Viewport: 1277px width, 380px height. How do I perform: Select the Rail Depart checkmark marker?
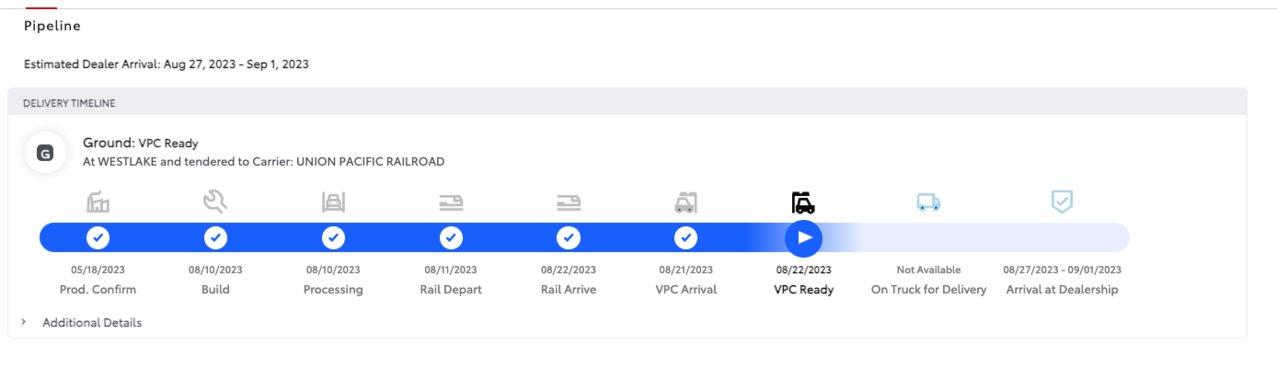pyautogui.click(x=451, y=238)
